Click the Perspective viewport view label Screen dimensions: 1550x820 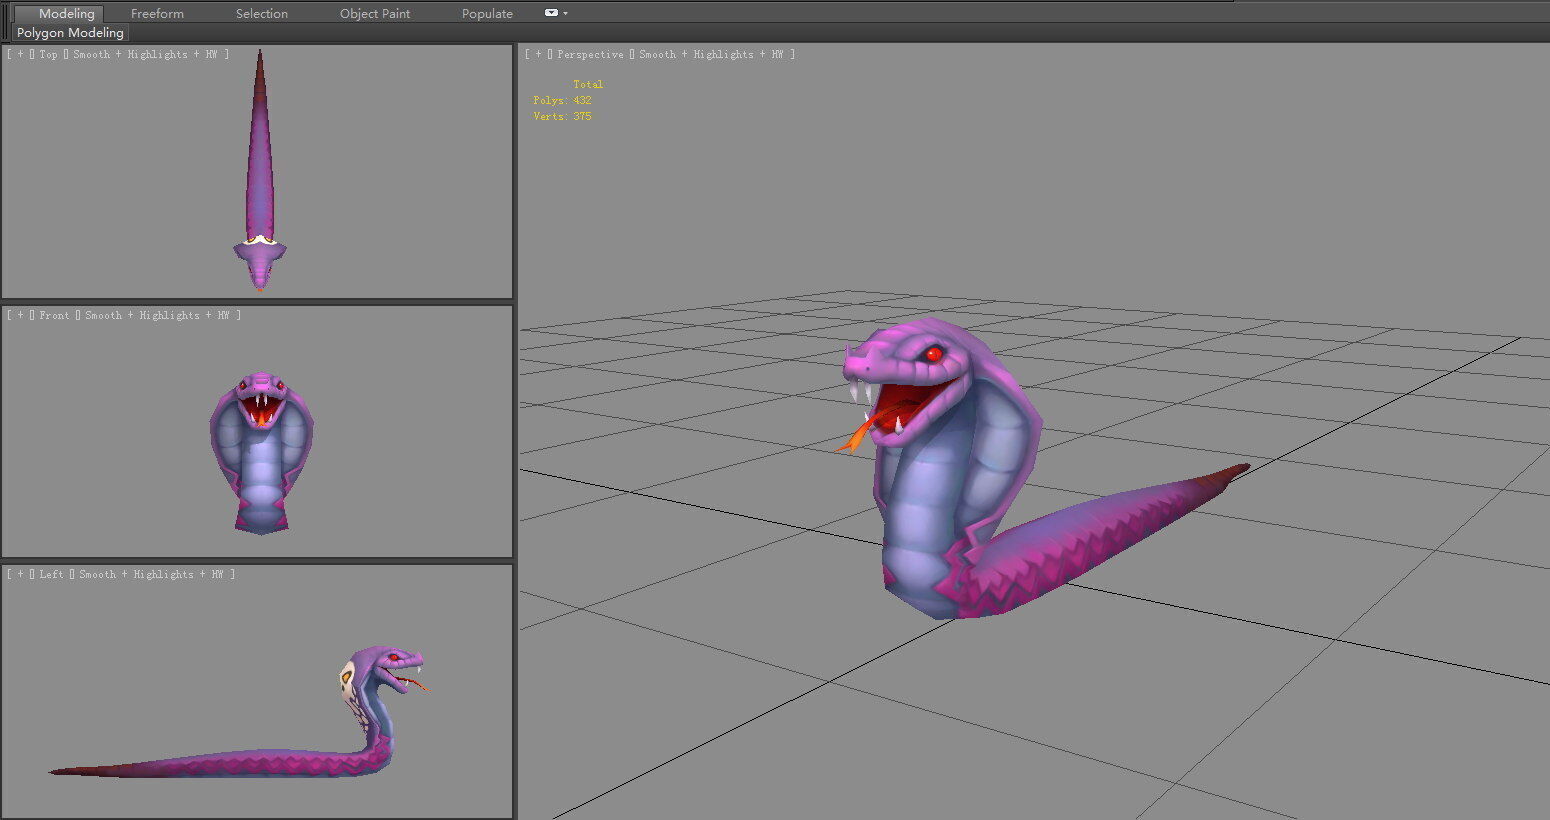591,55
